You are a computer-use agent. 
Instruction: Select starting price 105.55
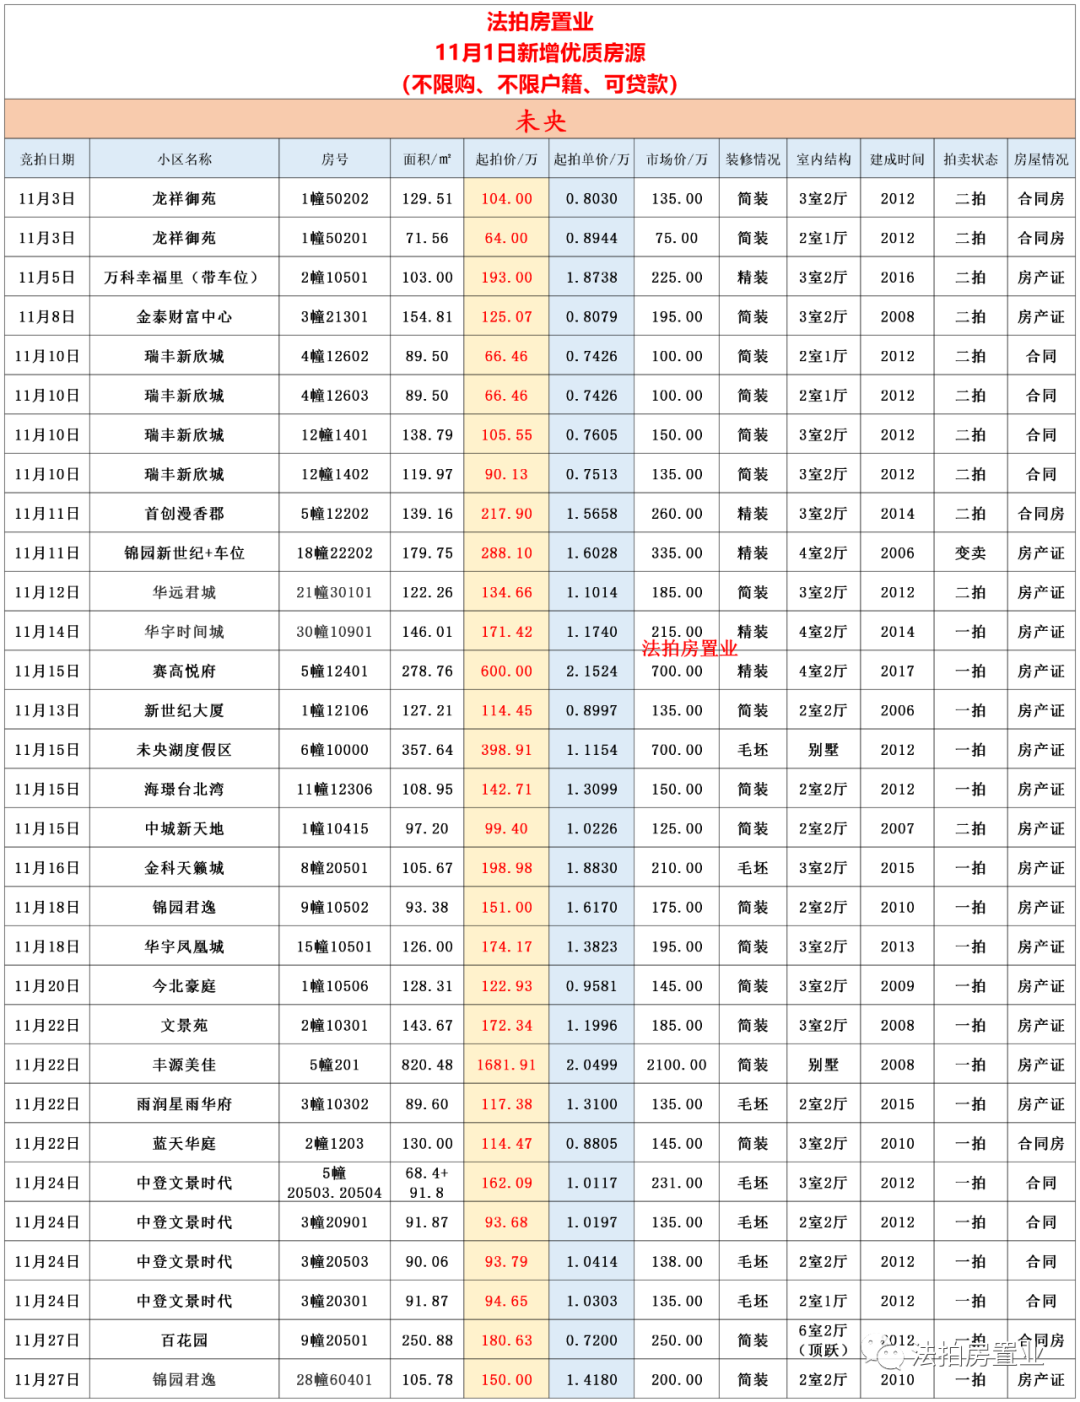point(506,435)
